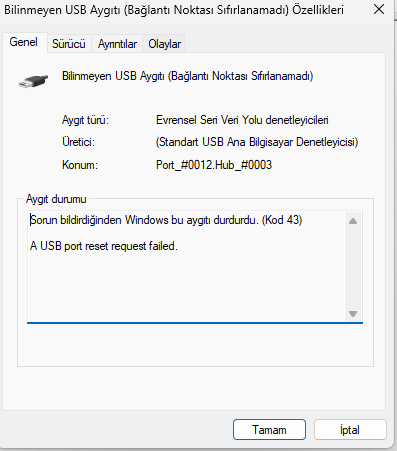Image resolution: width=397 pixels, height=451 pixels.
Task: Open the Sürücü tab
Action: pos(69,44)
